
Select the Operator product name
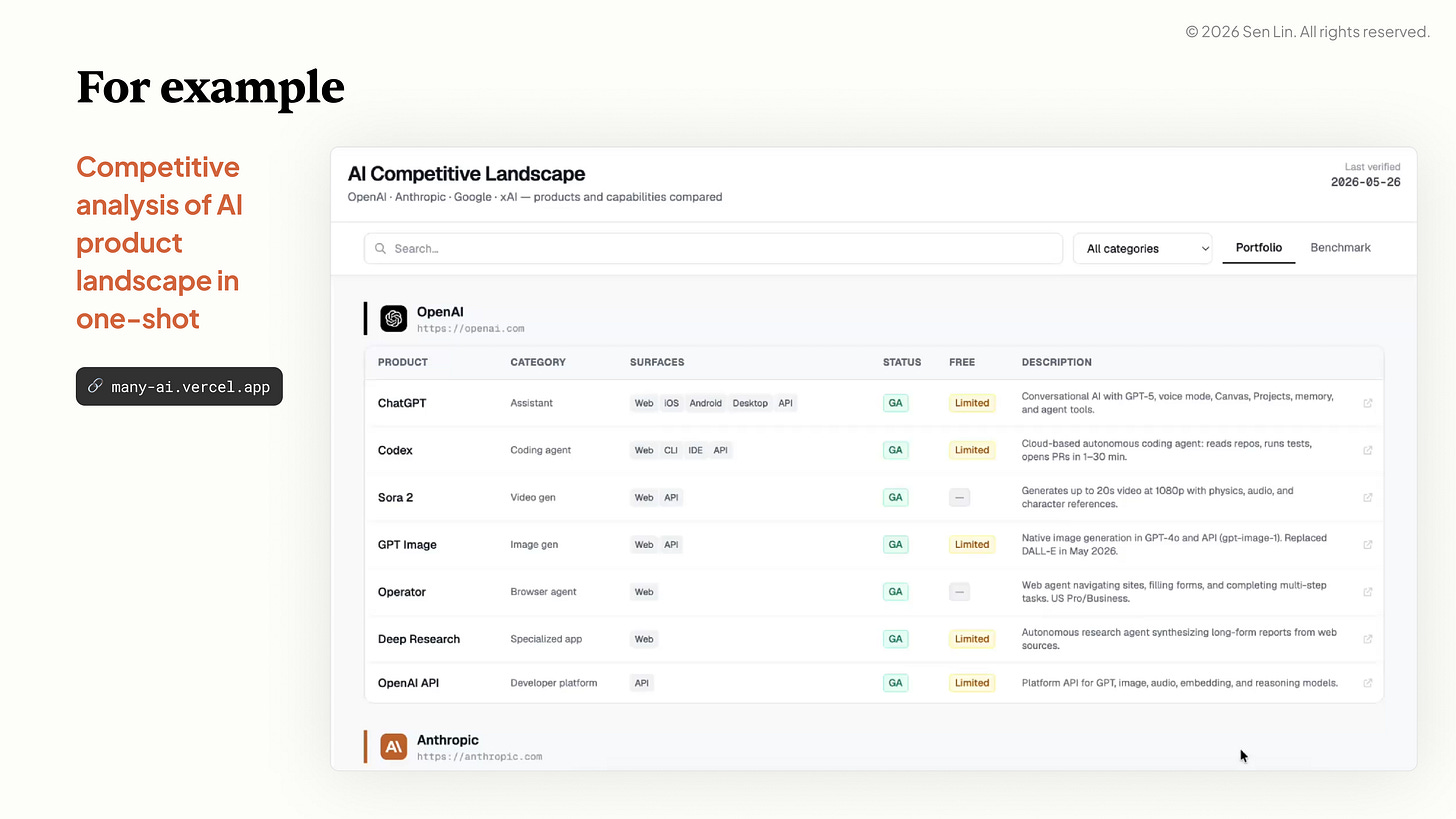point(402,592)
